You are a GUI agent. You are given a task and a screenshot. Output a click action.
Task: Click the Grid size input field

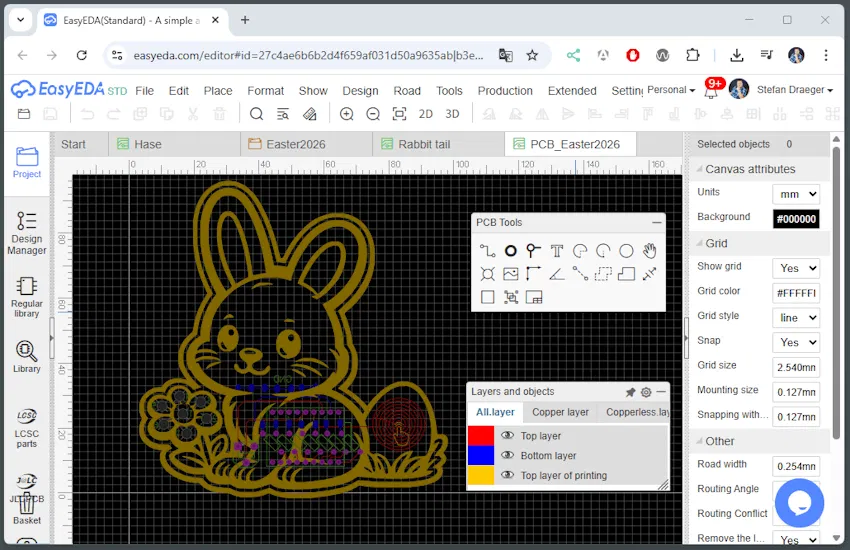pyautogui.click(x=795, y=367)
